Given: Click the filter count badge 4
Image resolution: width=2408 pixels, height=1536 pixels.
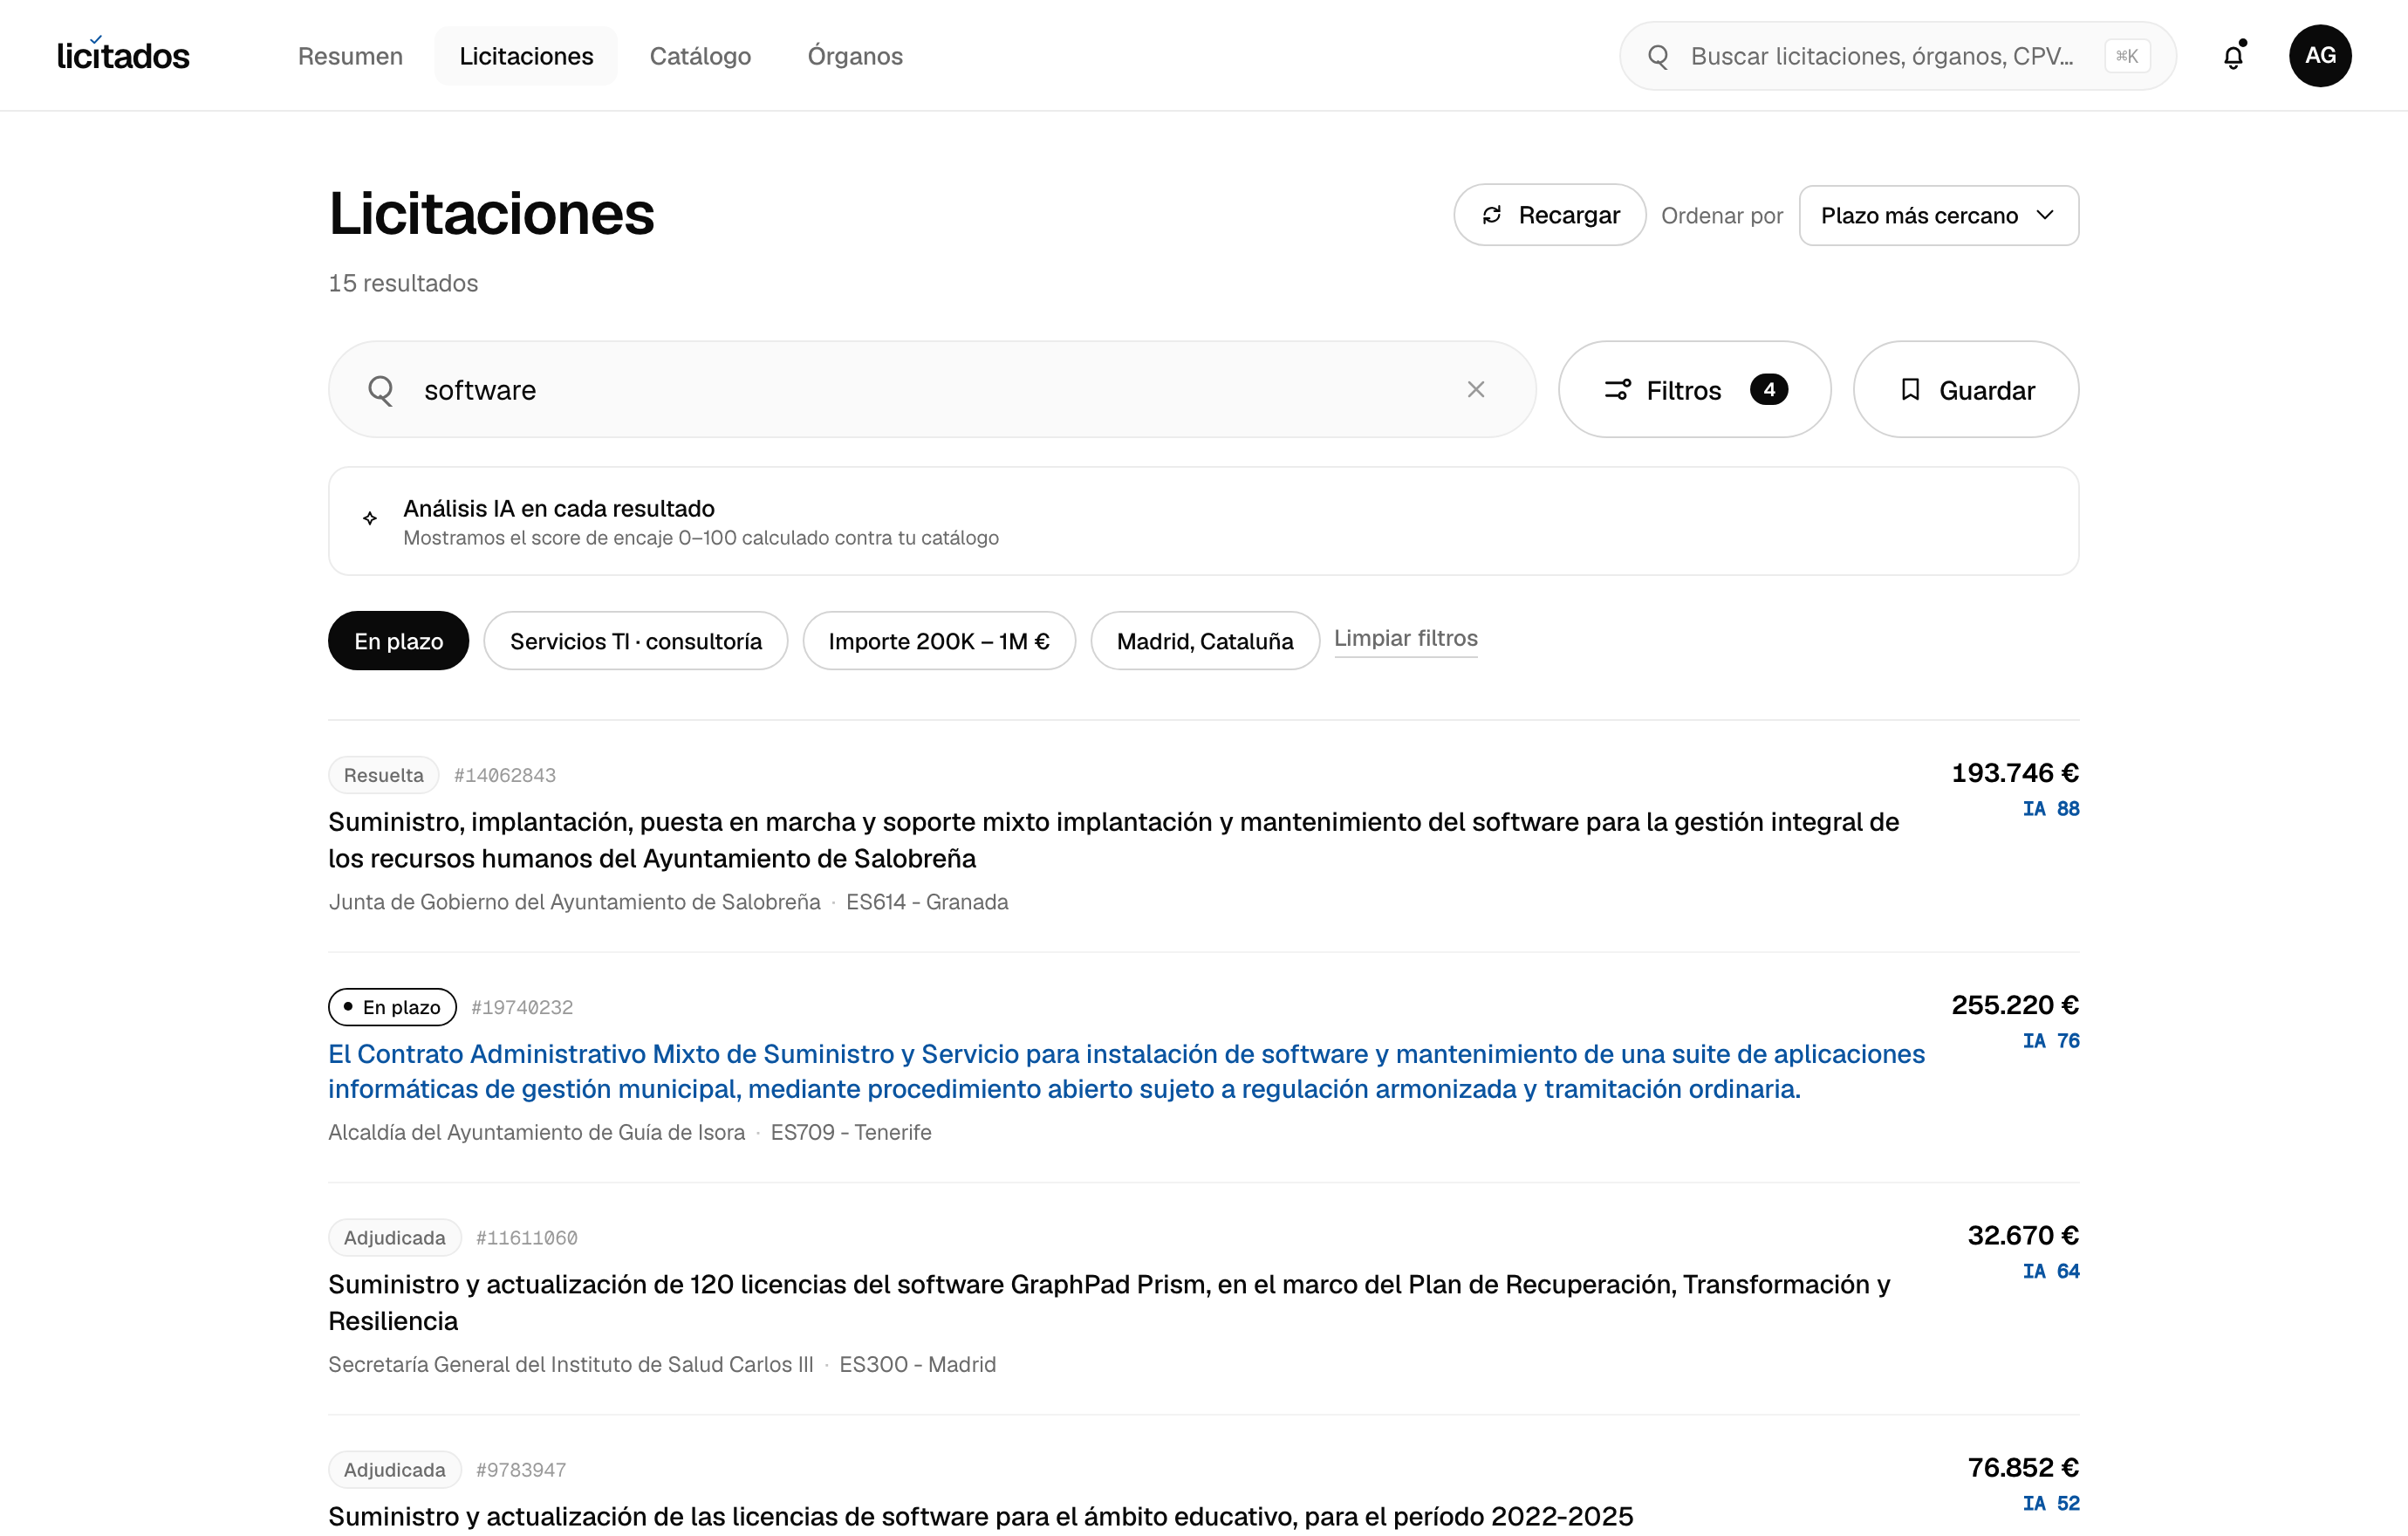Looking at the screenshot, I should [x=1769, y=389].
